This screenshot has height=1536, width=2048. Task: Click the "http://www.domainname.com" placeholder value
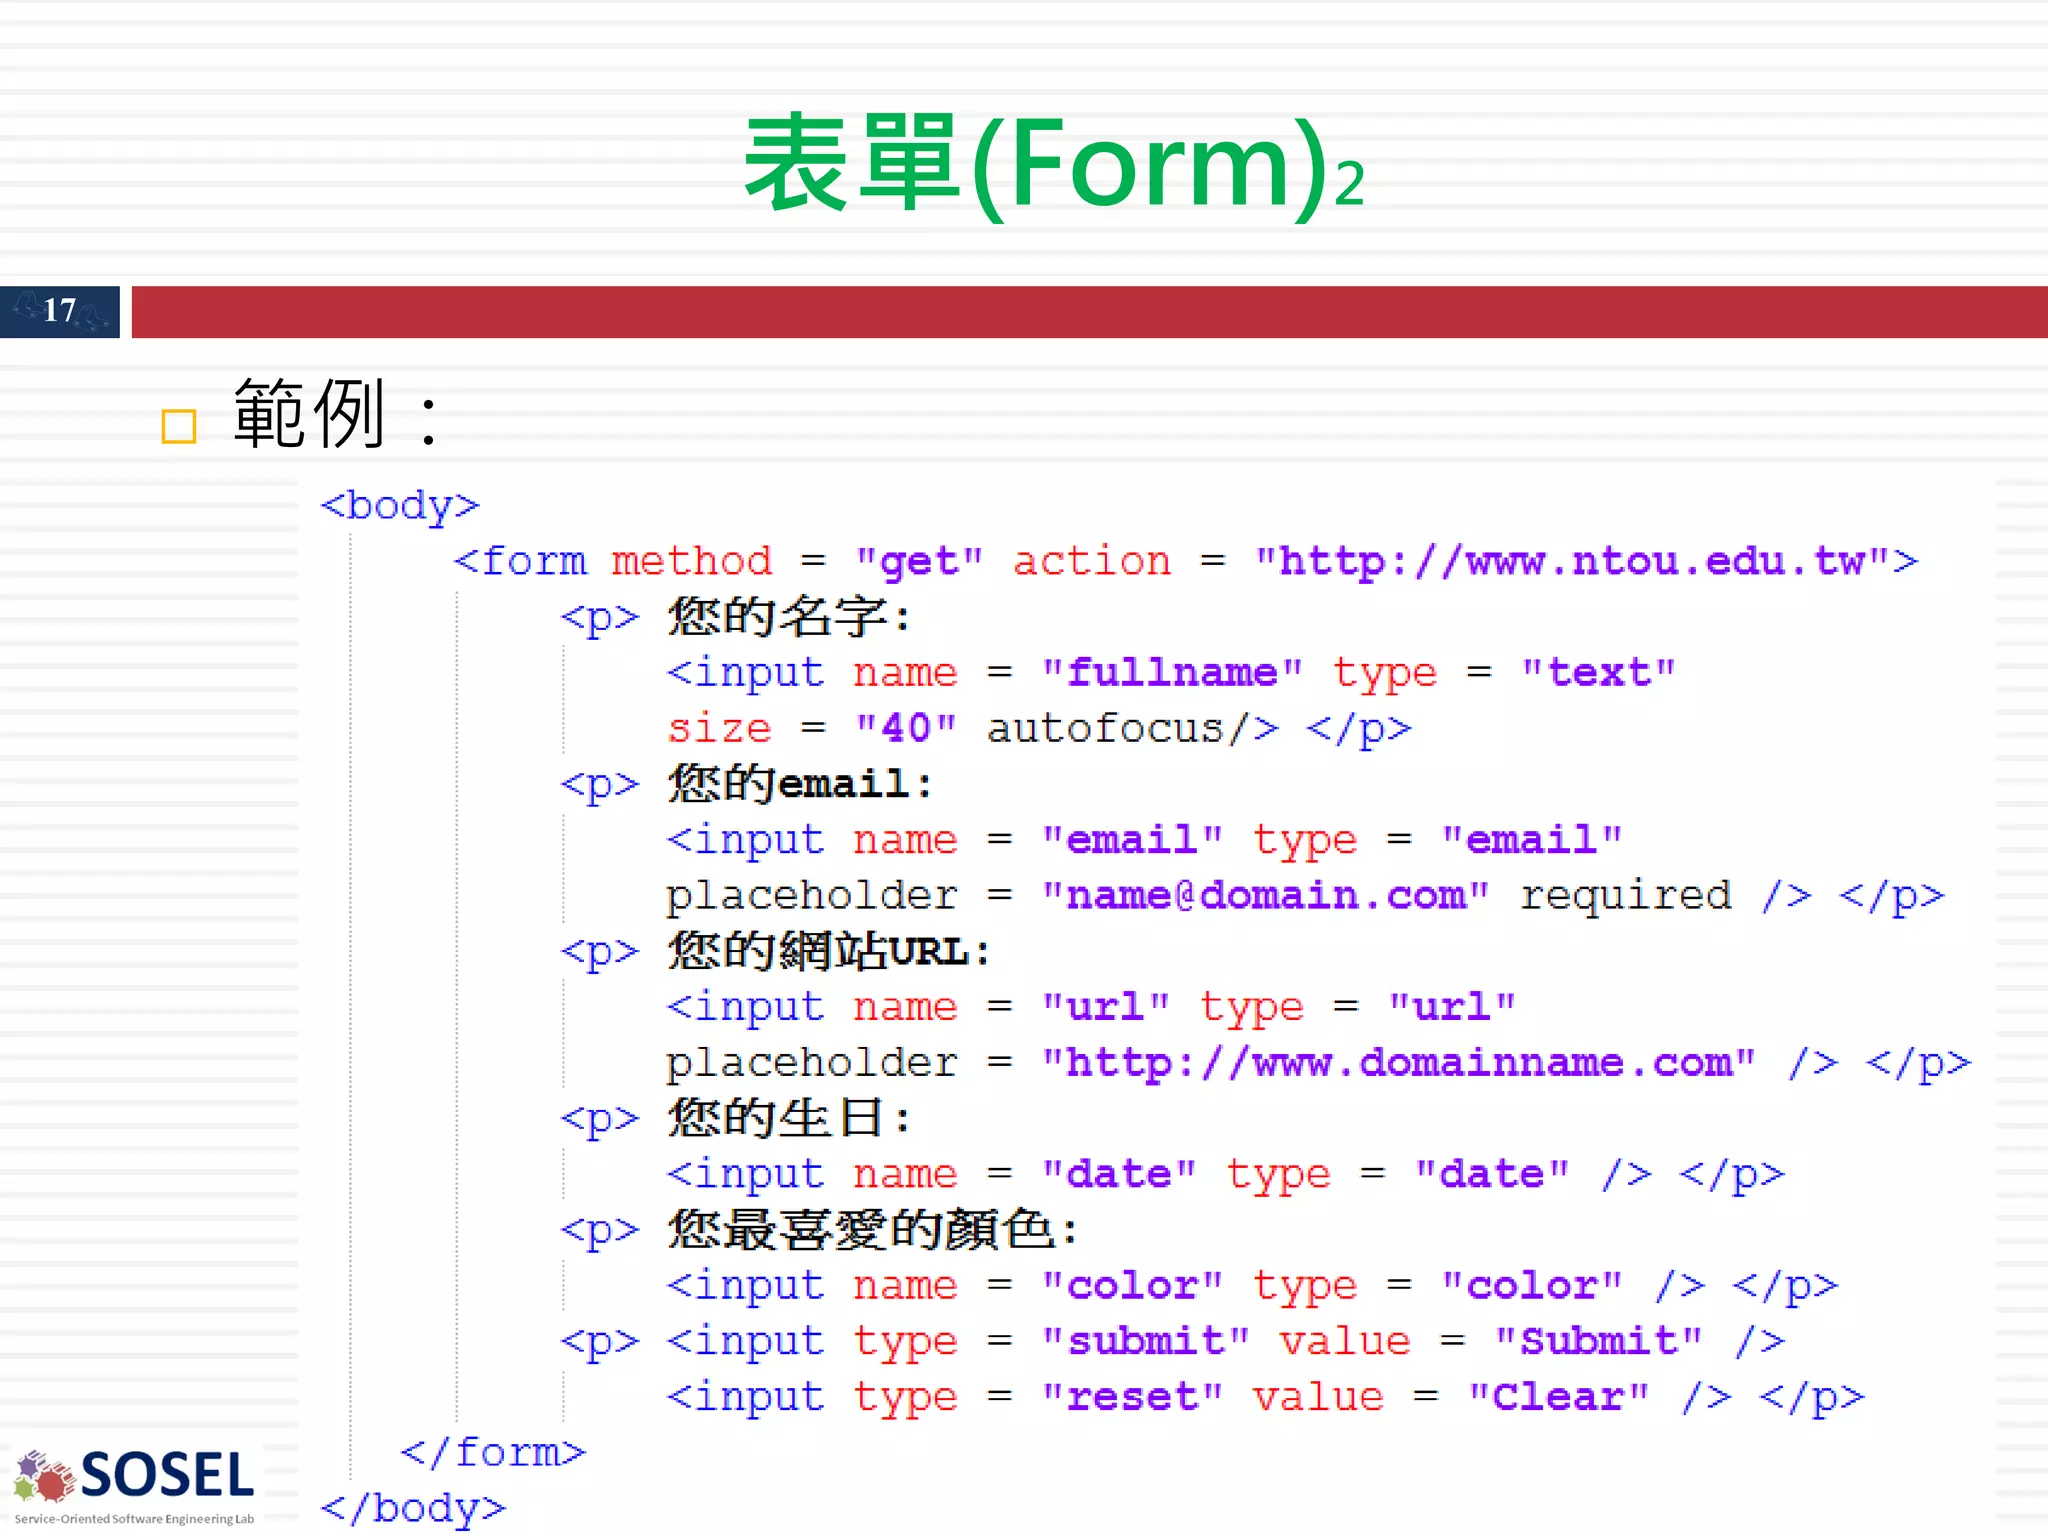[x=1398, y=1062]
